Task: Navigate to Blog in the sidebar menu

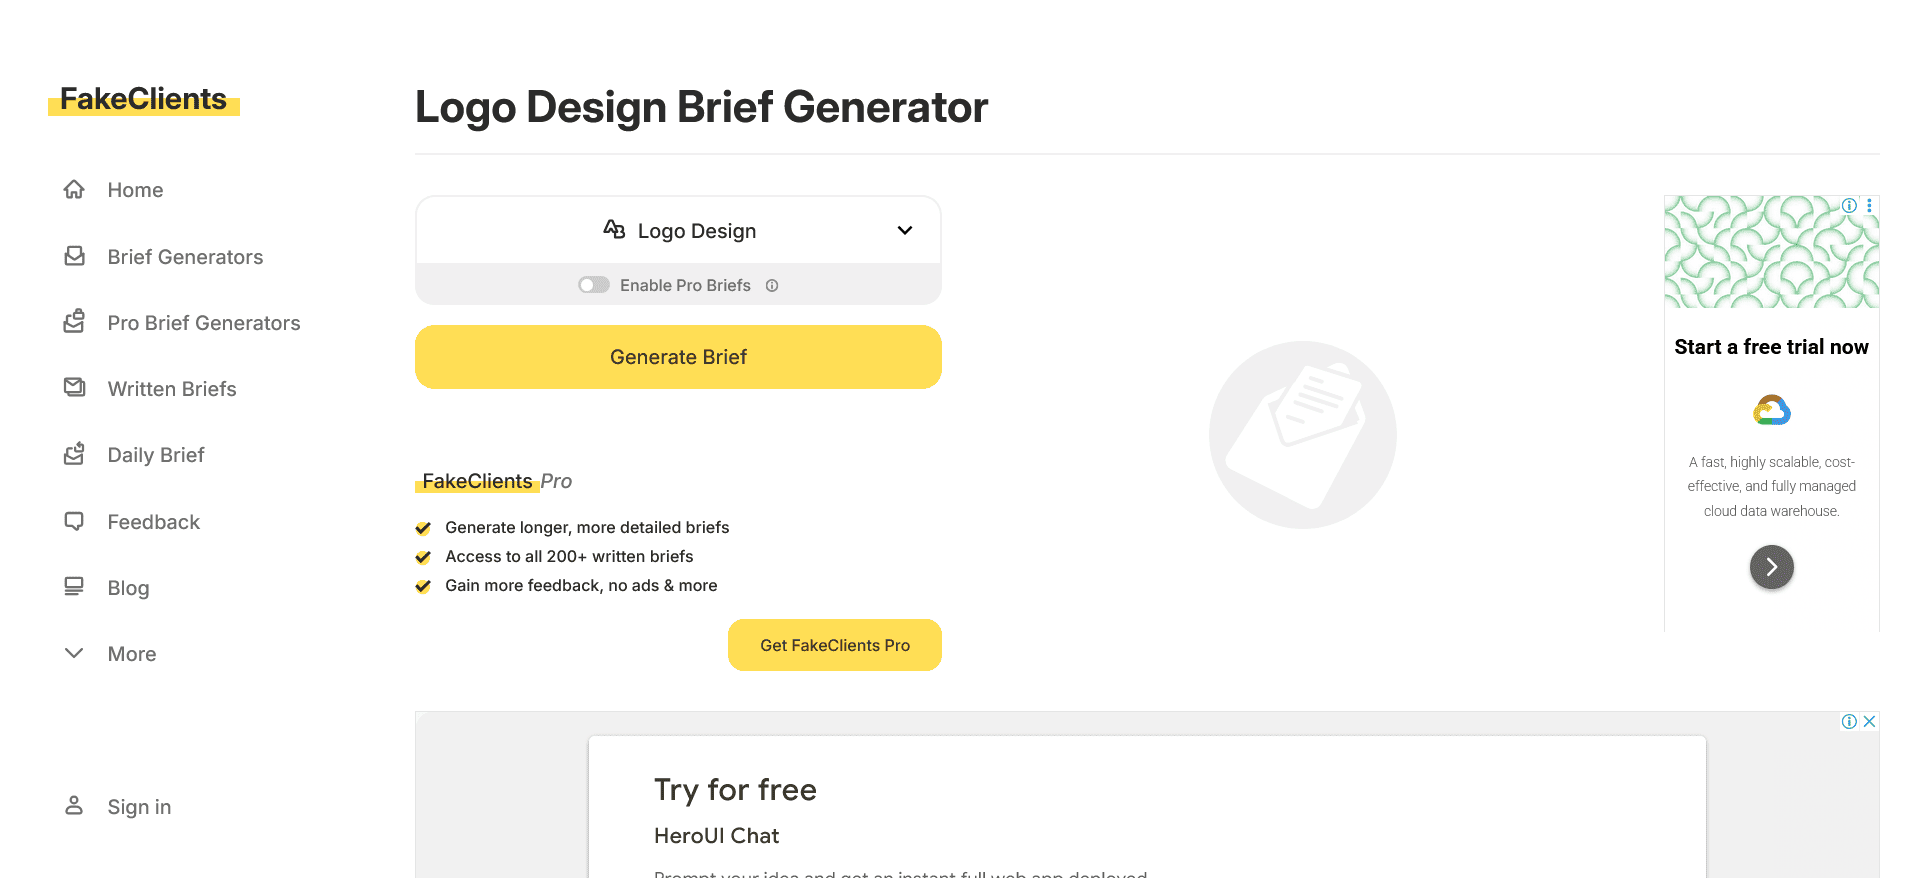Action: click(128, 587)
